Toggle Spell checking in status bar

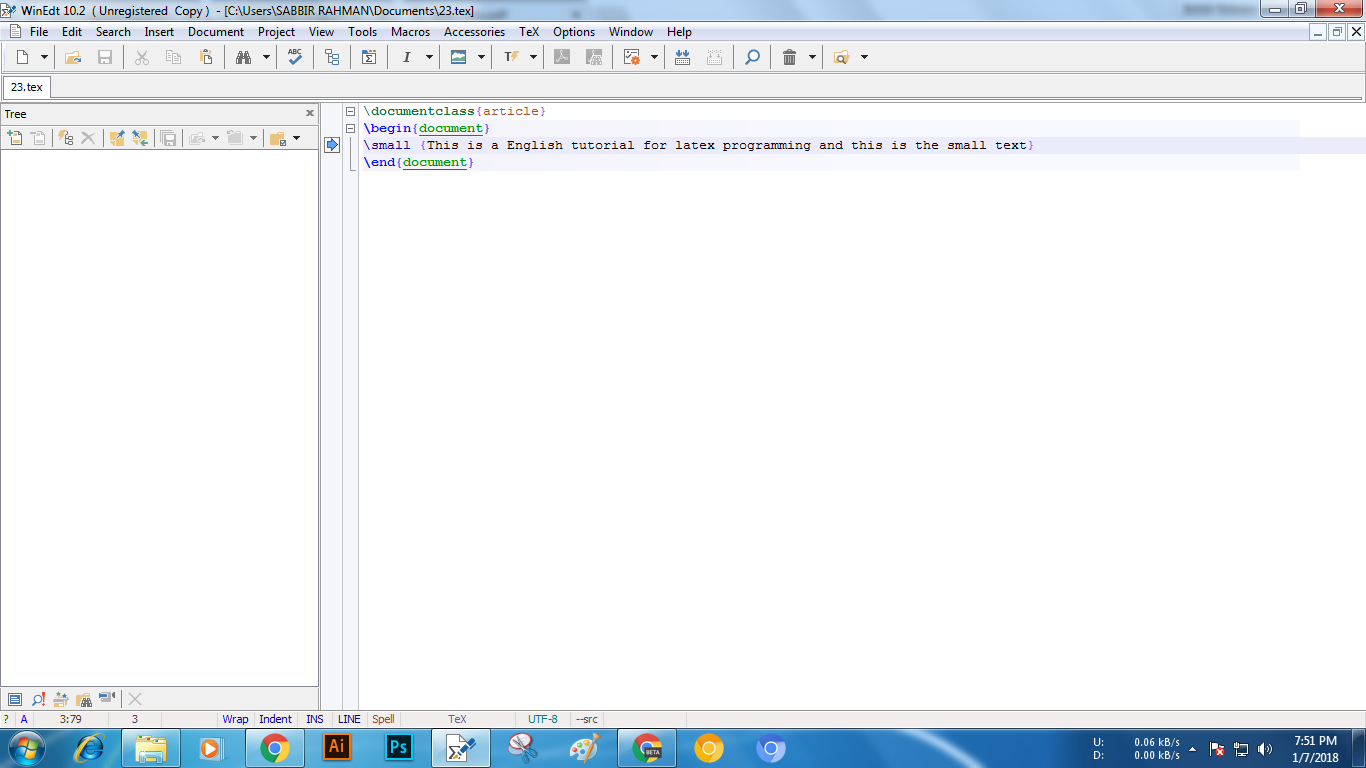383,719
